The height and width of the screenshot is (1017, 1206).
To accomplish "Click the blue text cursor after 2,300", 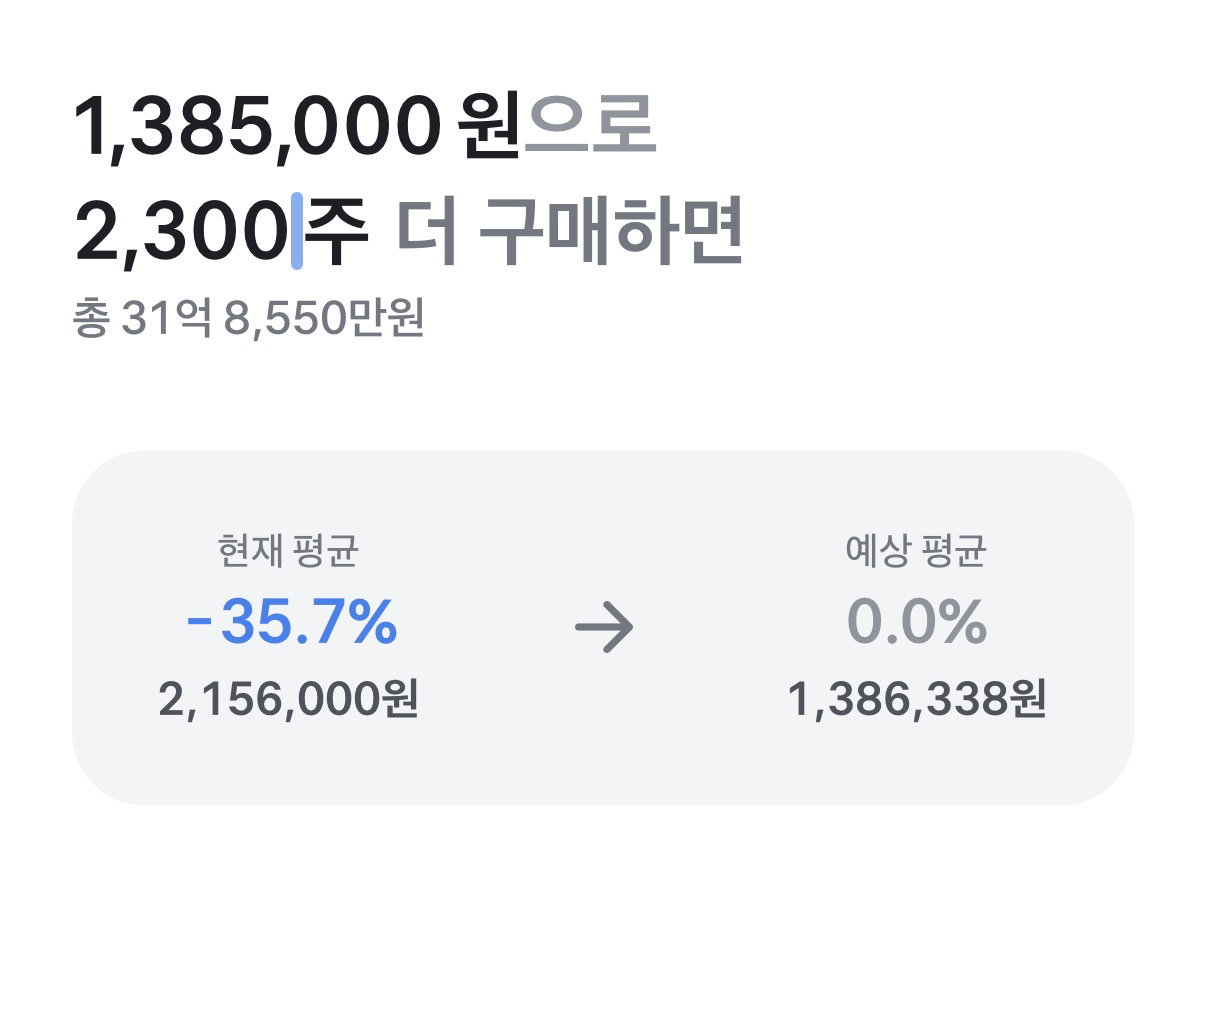I will pyautogui.click(x=297, y=233).
